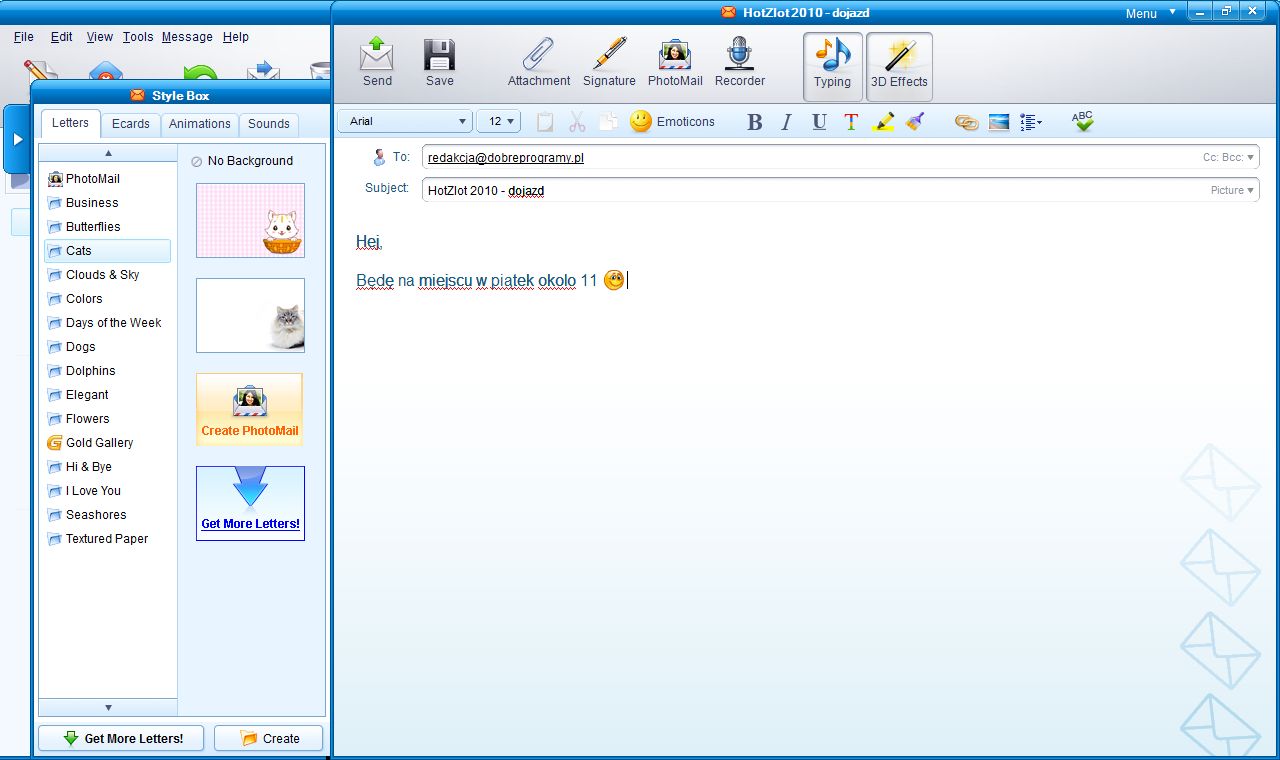This screenshot has height=760, width=1280.
Task: Insert a Signature
Action: [x=609, y=62]
